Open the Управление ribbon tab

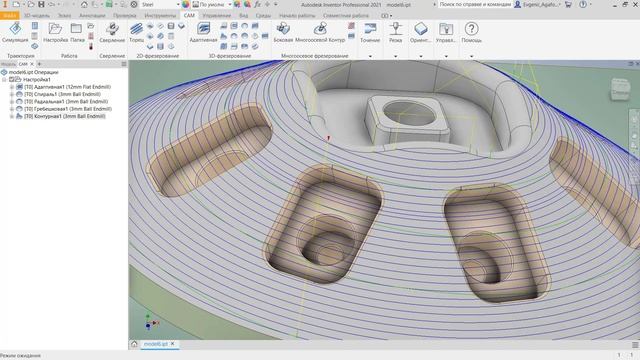point(217,16)
